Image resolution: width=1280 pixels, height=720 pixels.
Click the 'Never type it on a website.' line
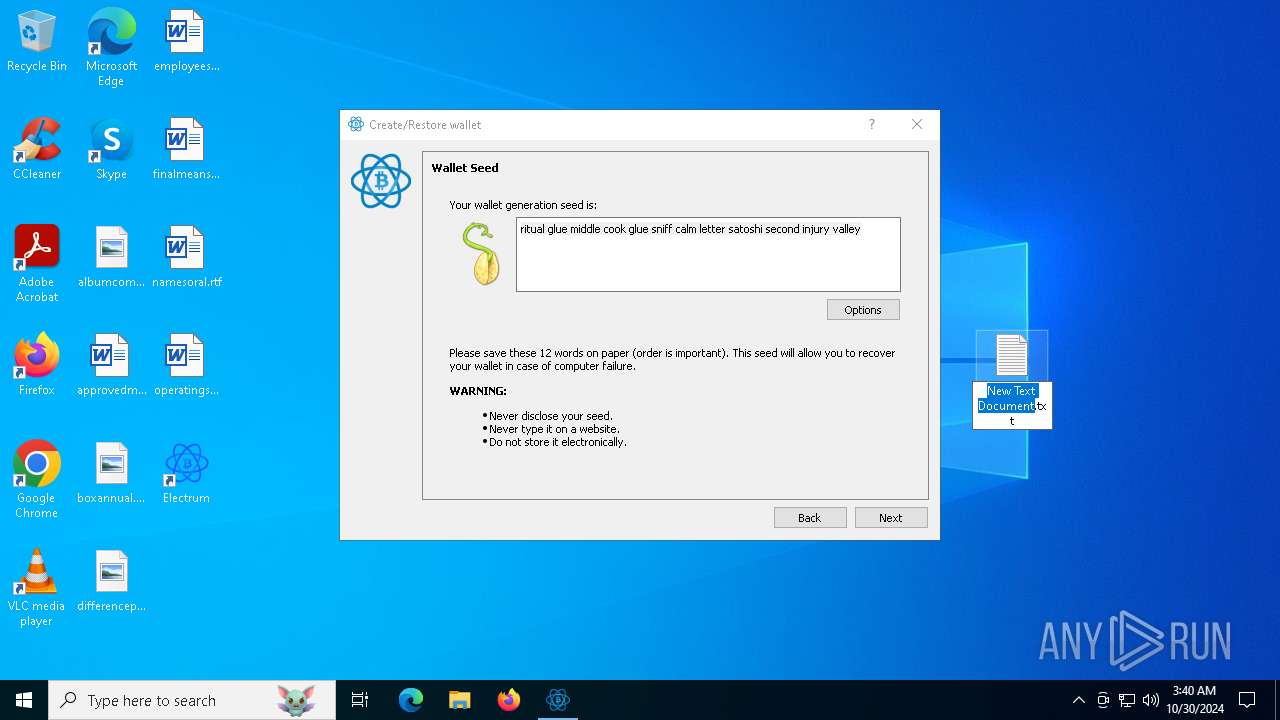tap(554, 429)
